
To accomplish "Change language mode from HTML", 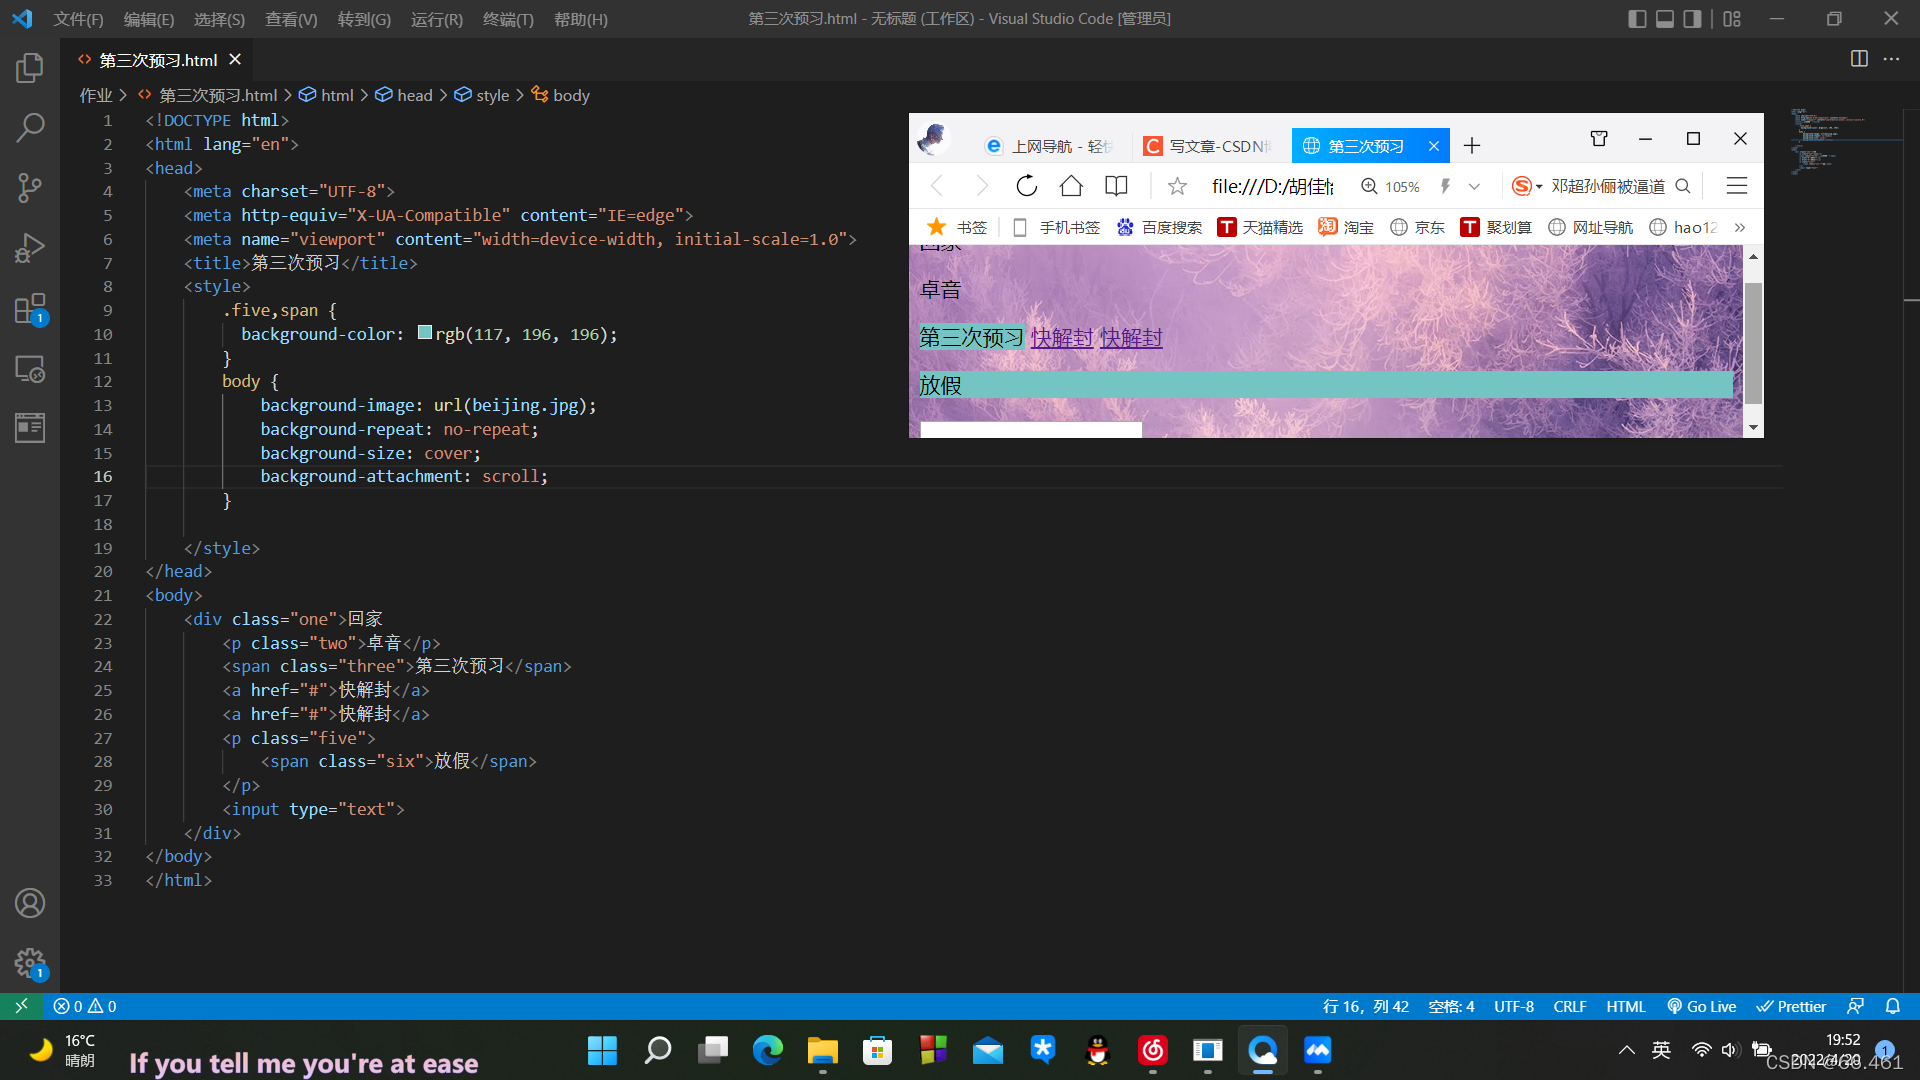I will pos(1625,1006).
